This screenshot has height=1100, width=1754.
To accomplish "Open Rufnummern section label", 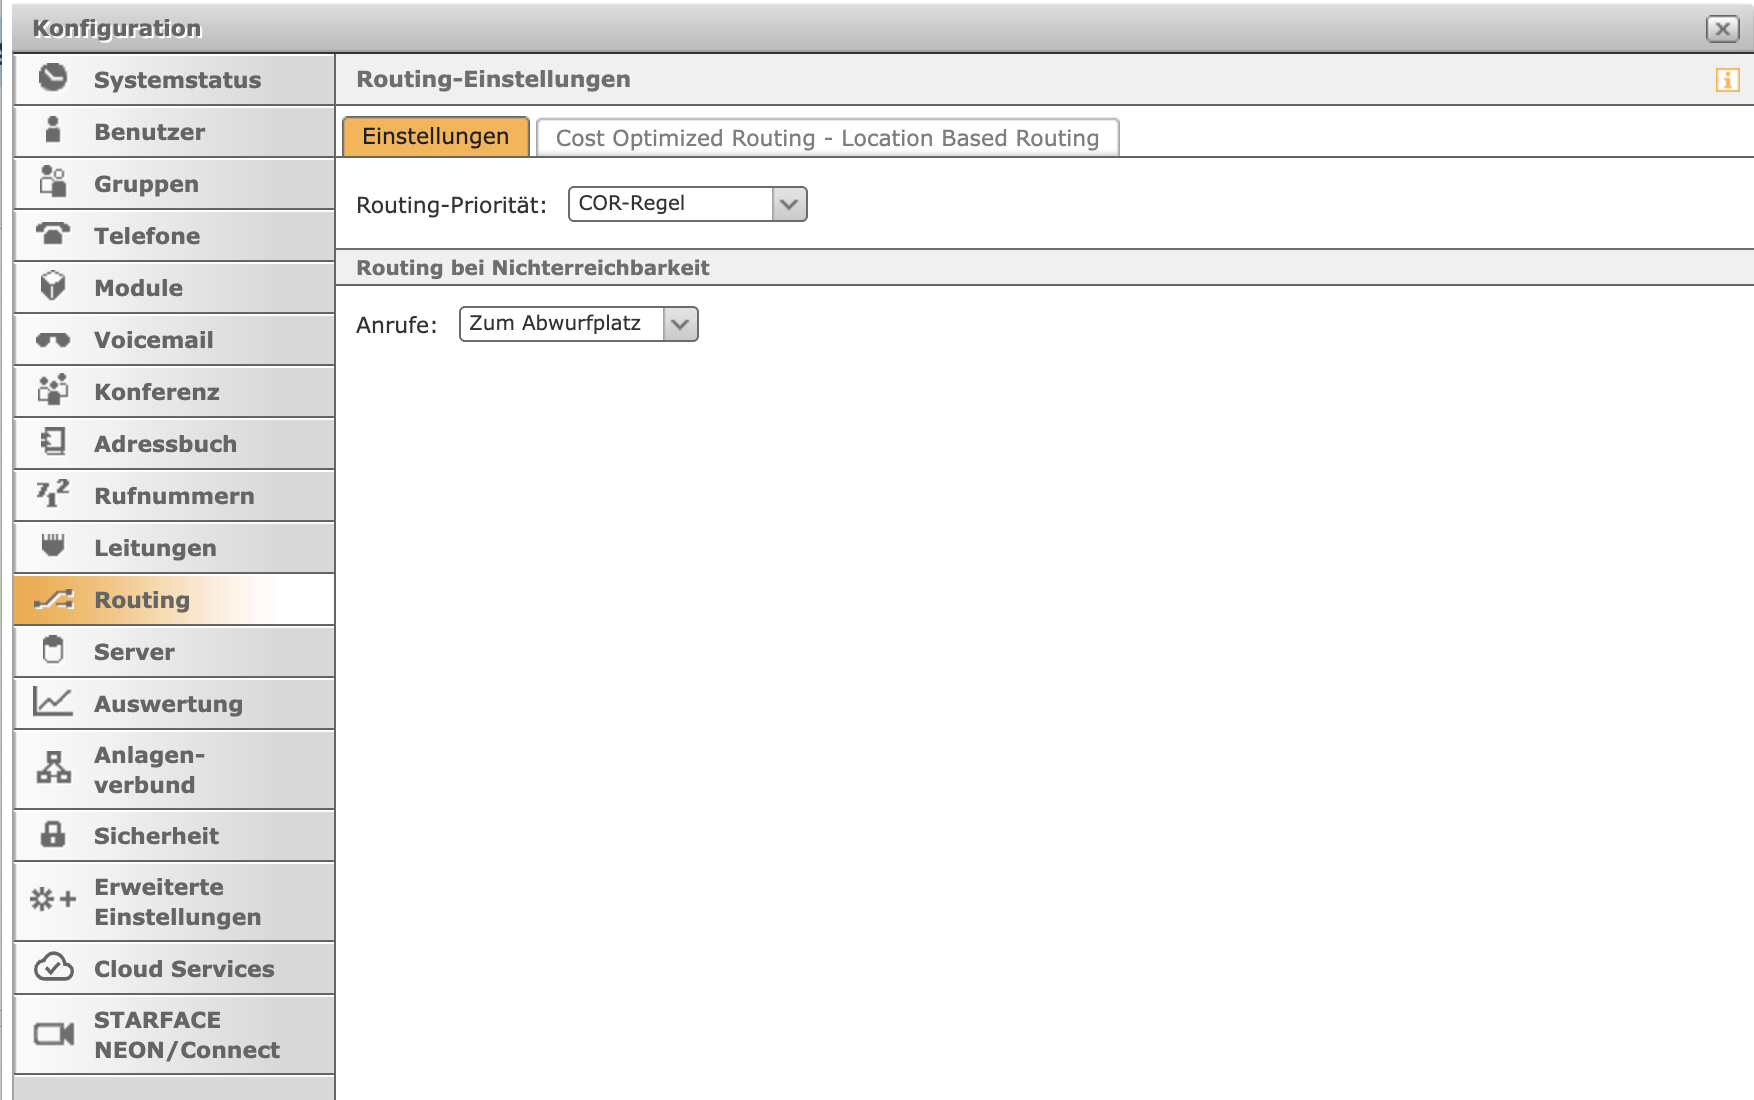I will 174,496.
